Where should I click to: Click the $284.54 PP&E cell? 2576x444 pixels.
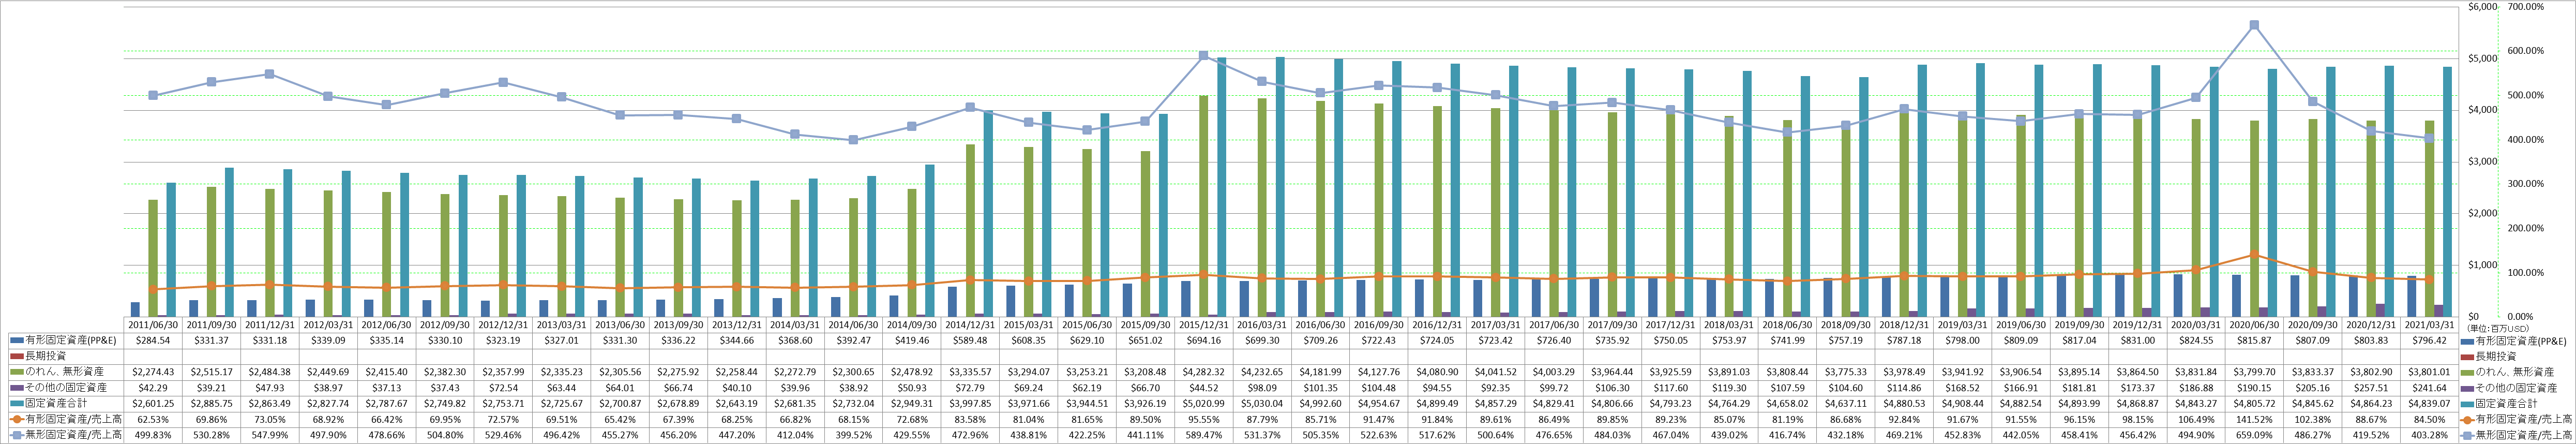tap(153, 341)
